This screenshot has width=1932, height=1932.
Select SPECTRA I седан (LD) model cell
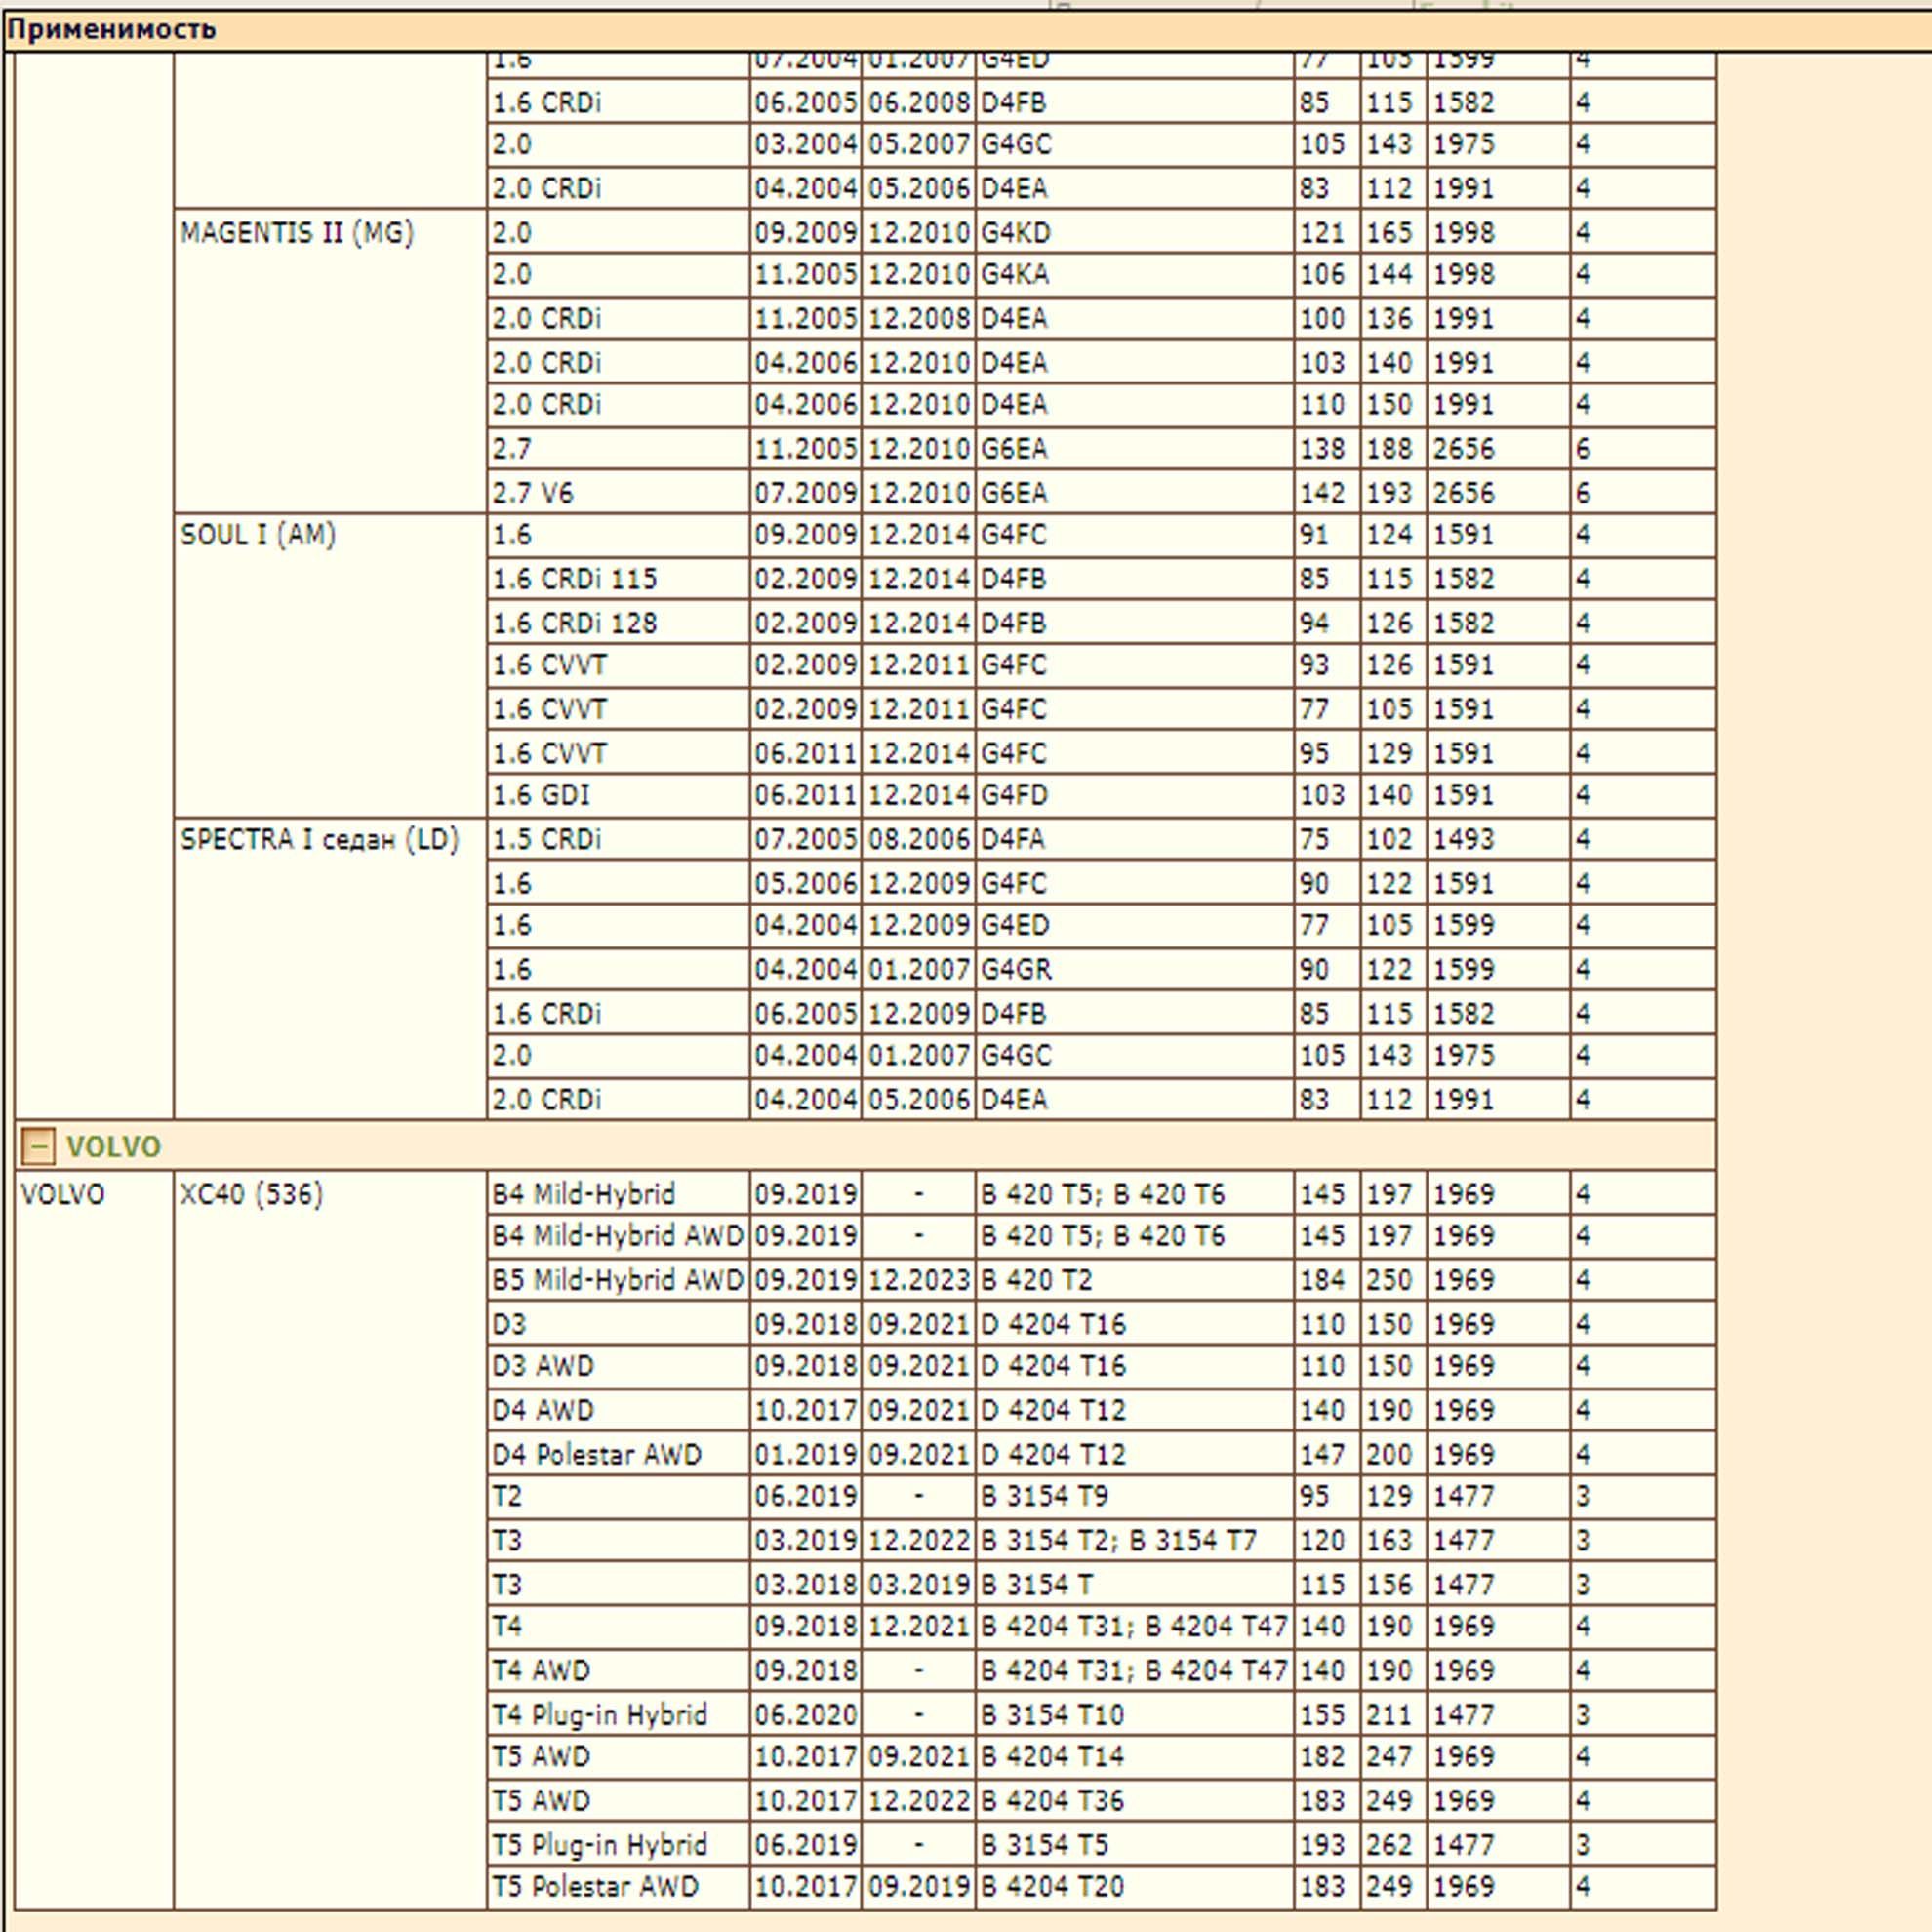(319, 839)
